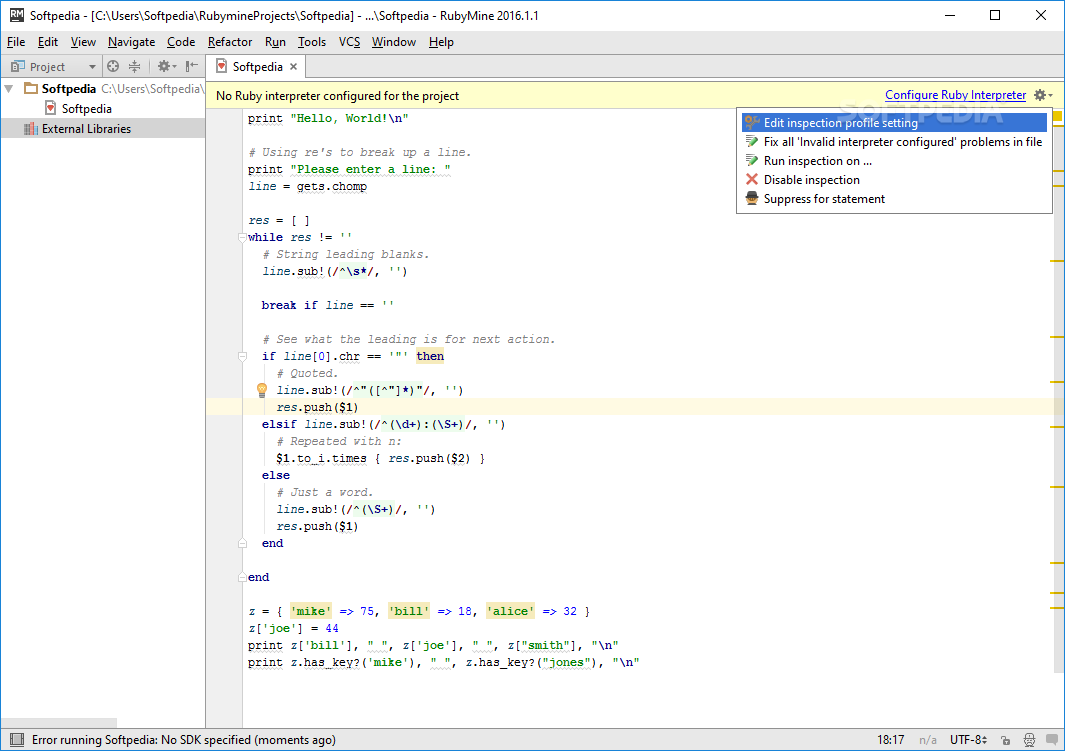Image resolution: width=1065 pixels, height=751 pixels.
Task: Collapse the if block fold marker
Action: coord(242,356)
